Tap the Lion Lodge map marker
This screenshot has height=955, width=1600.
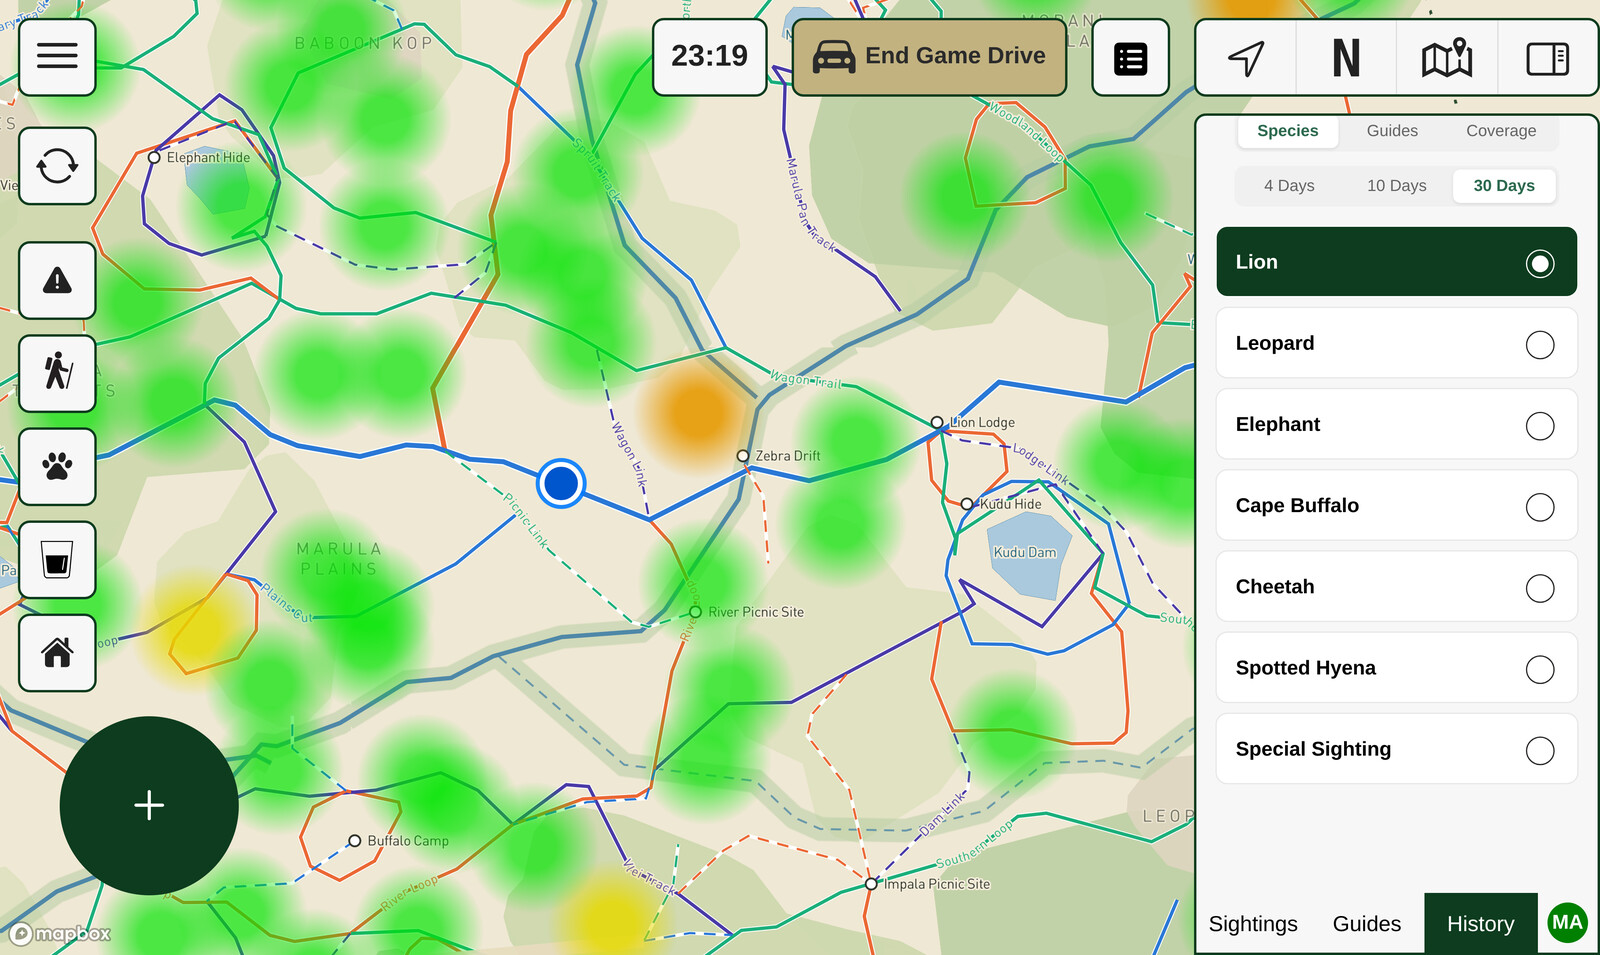click(937, 423)
